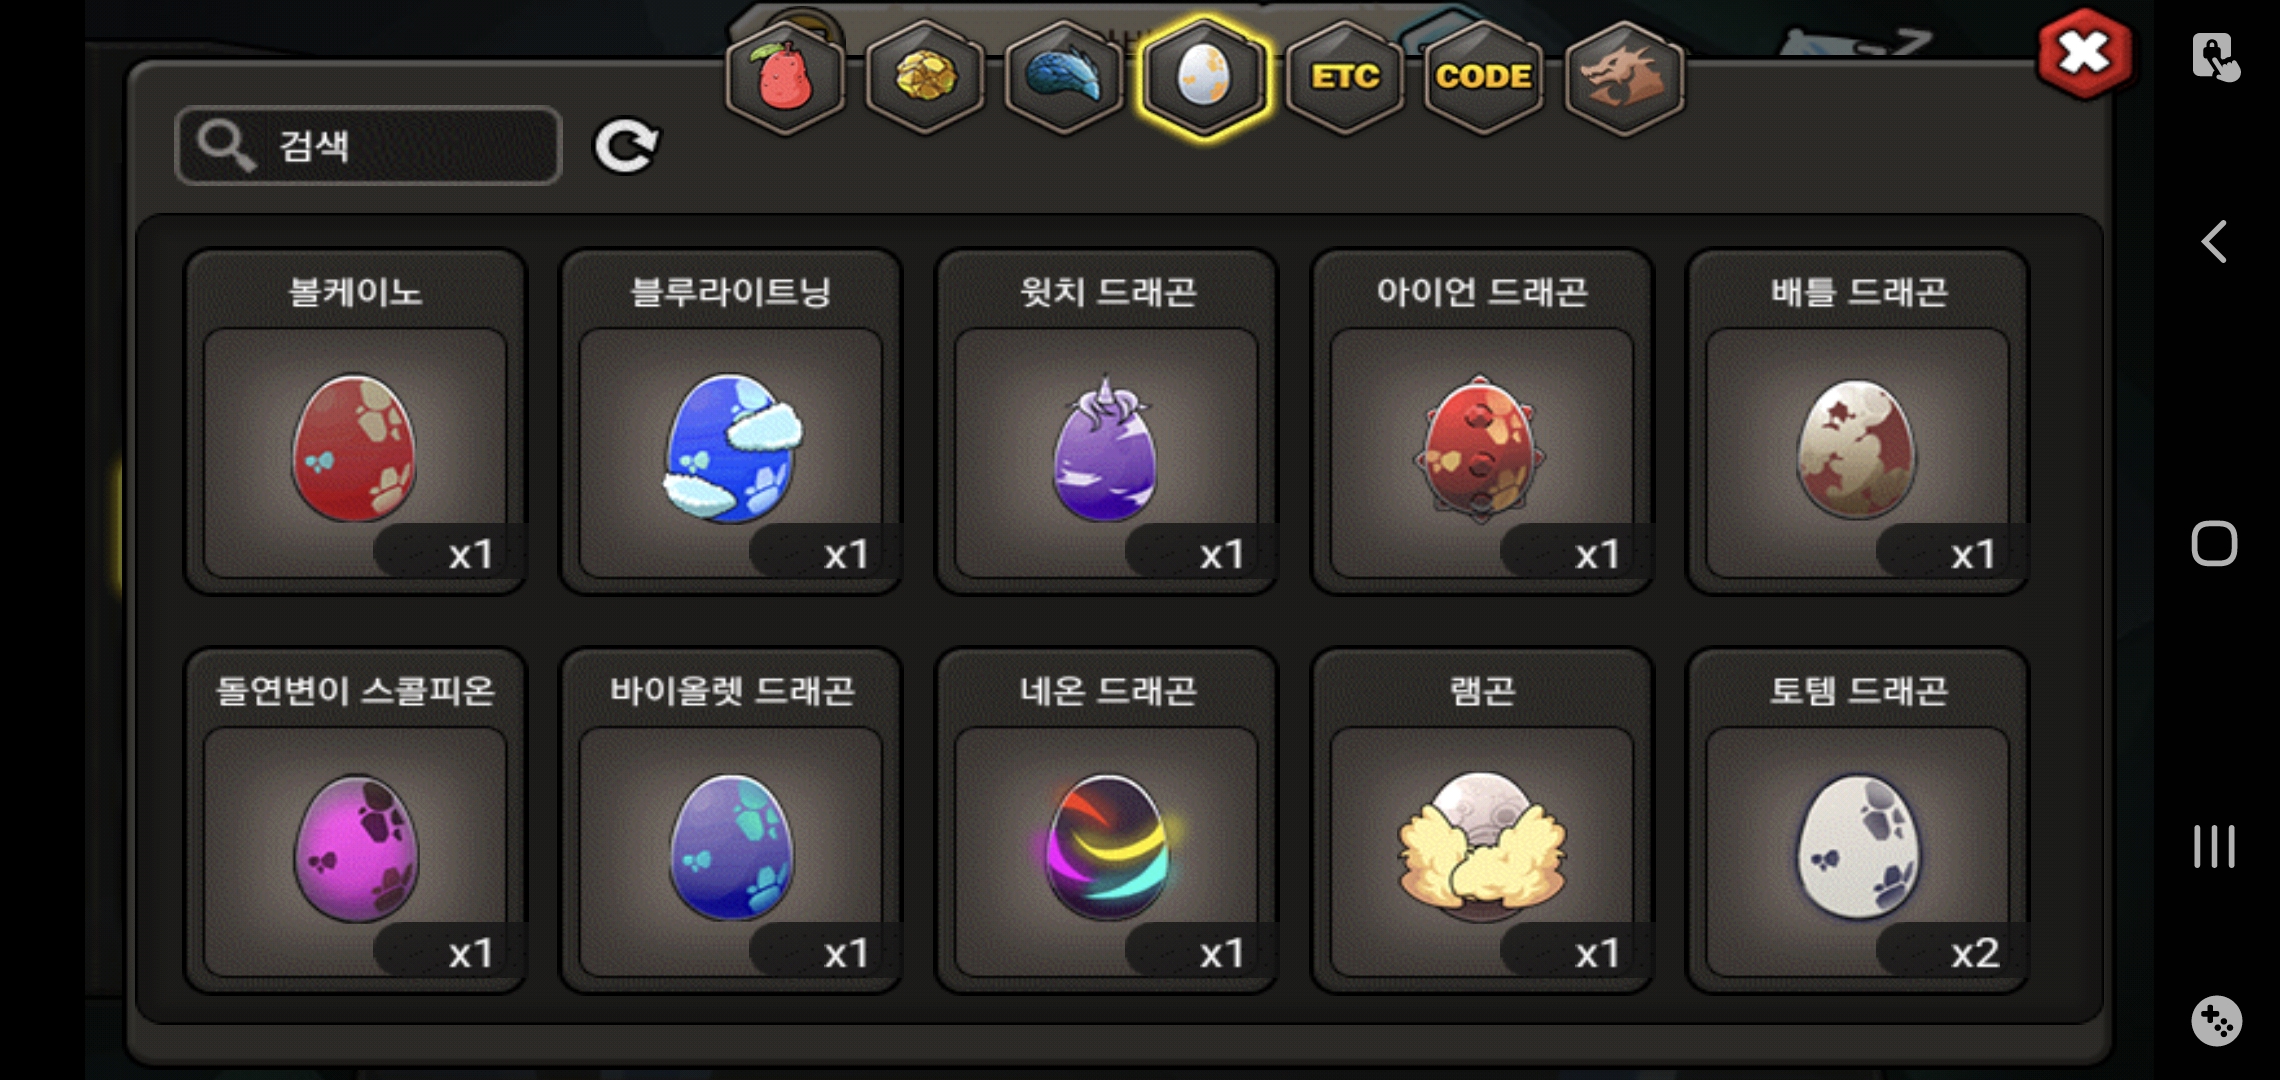
Task: Select the 배틀 드래곤 egg
Action: coord(1858,422)
